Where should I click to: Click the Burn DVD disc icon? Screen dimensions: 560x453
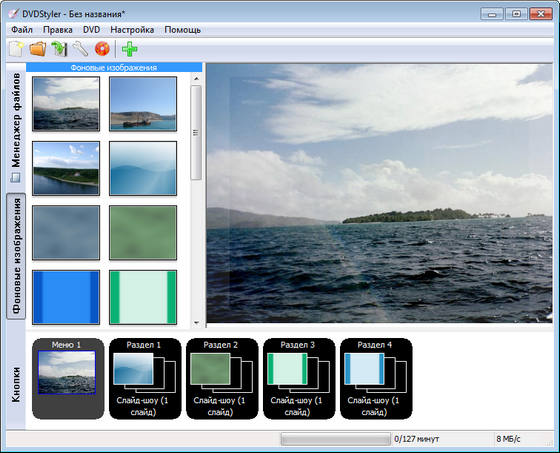click(102, 49)
